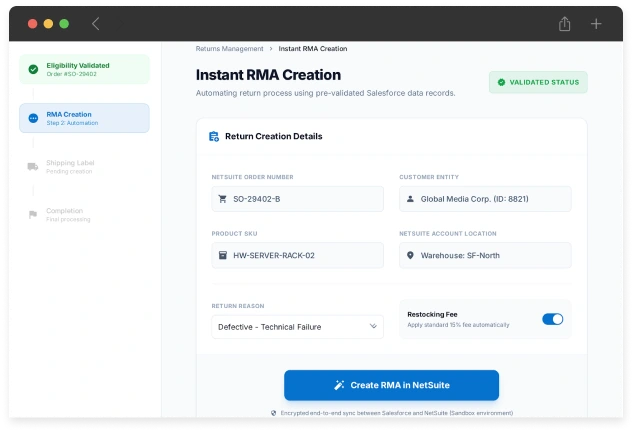Select the Completion step

pyautogui.click(x=85, y=214)
